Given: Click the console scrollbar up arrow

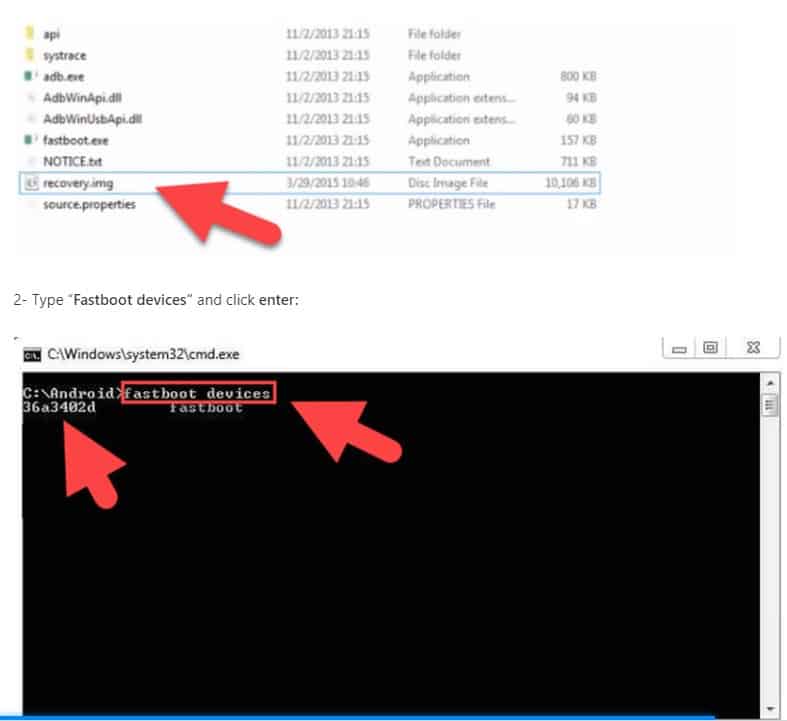Looking at the screenshot, I should pyautogui.click(x=769, y=383).
